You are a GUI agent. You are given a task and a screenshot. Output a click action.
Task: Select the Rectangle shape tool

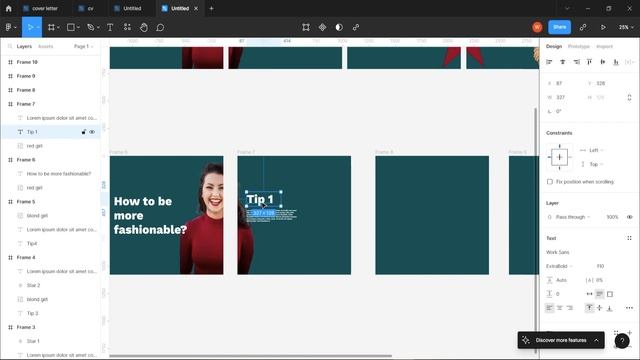pyautogui.click(x=71, y=27)
